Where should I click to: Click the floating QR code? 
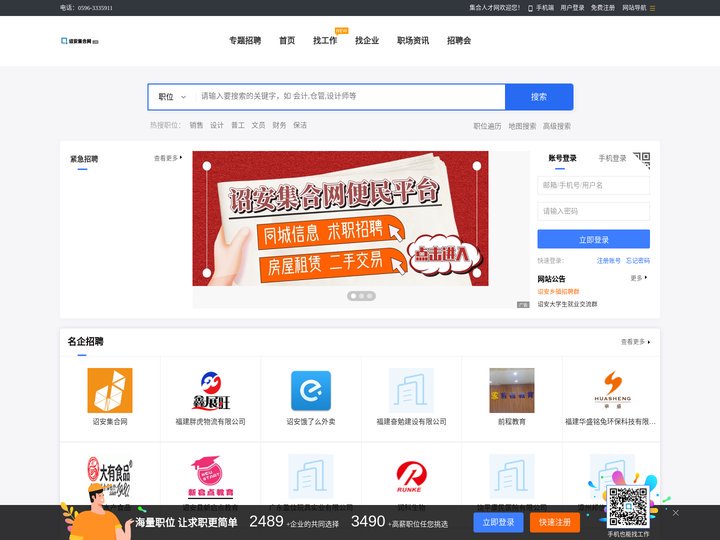click(628, 506)
